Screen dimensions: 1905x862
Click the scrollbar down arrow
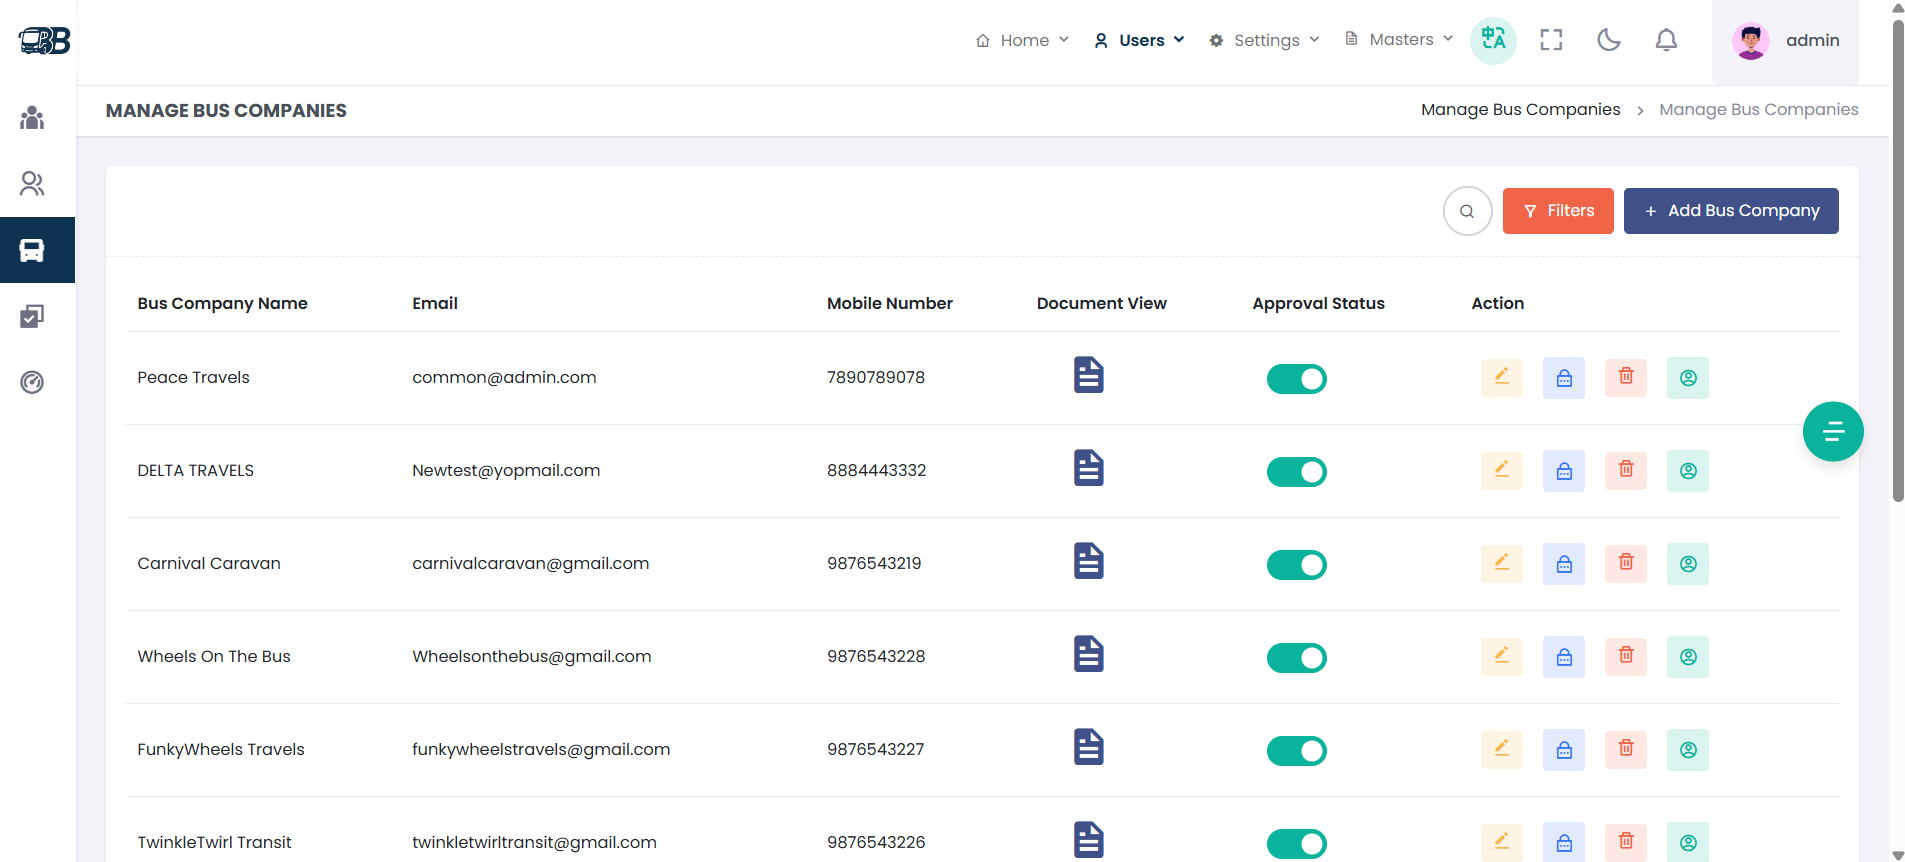1898,855
